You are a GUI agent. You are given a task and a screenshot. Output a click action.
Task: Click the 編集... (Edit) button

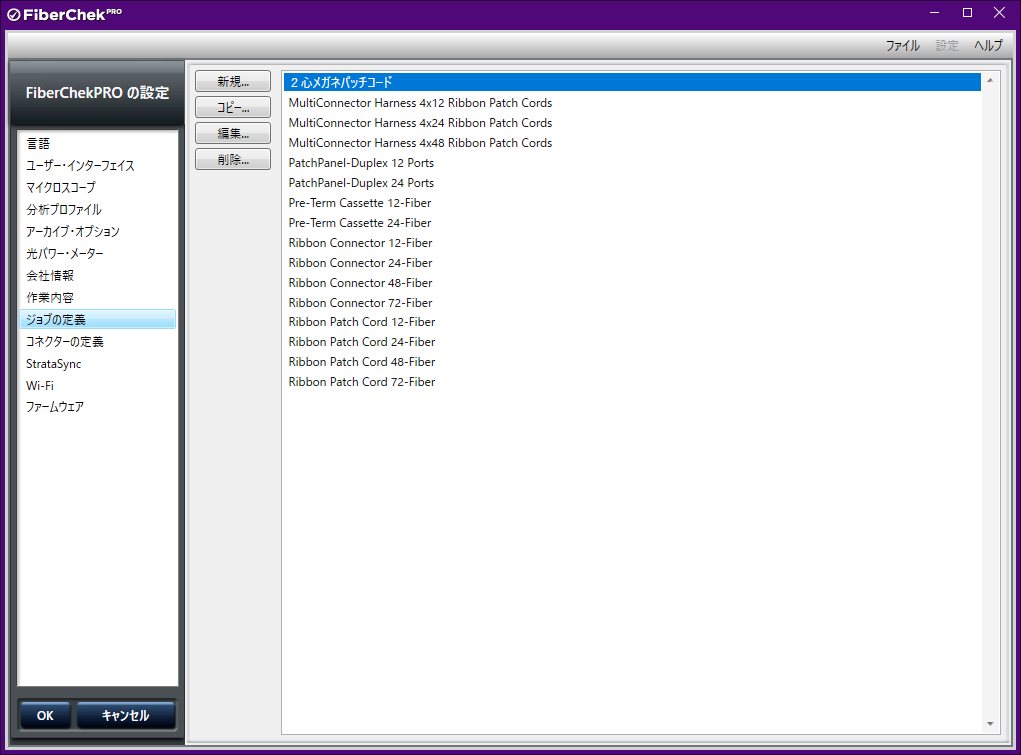coord(232,134)
